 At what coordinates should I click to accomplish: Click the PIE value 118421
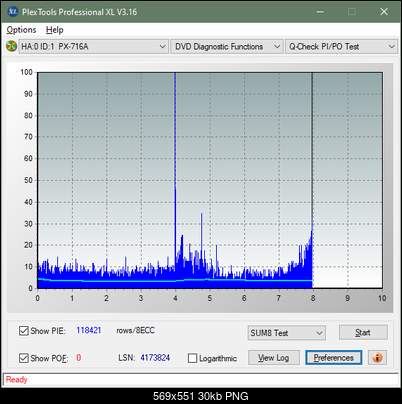tap(89, 330)
